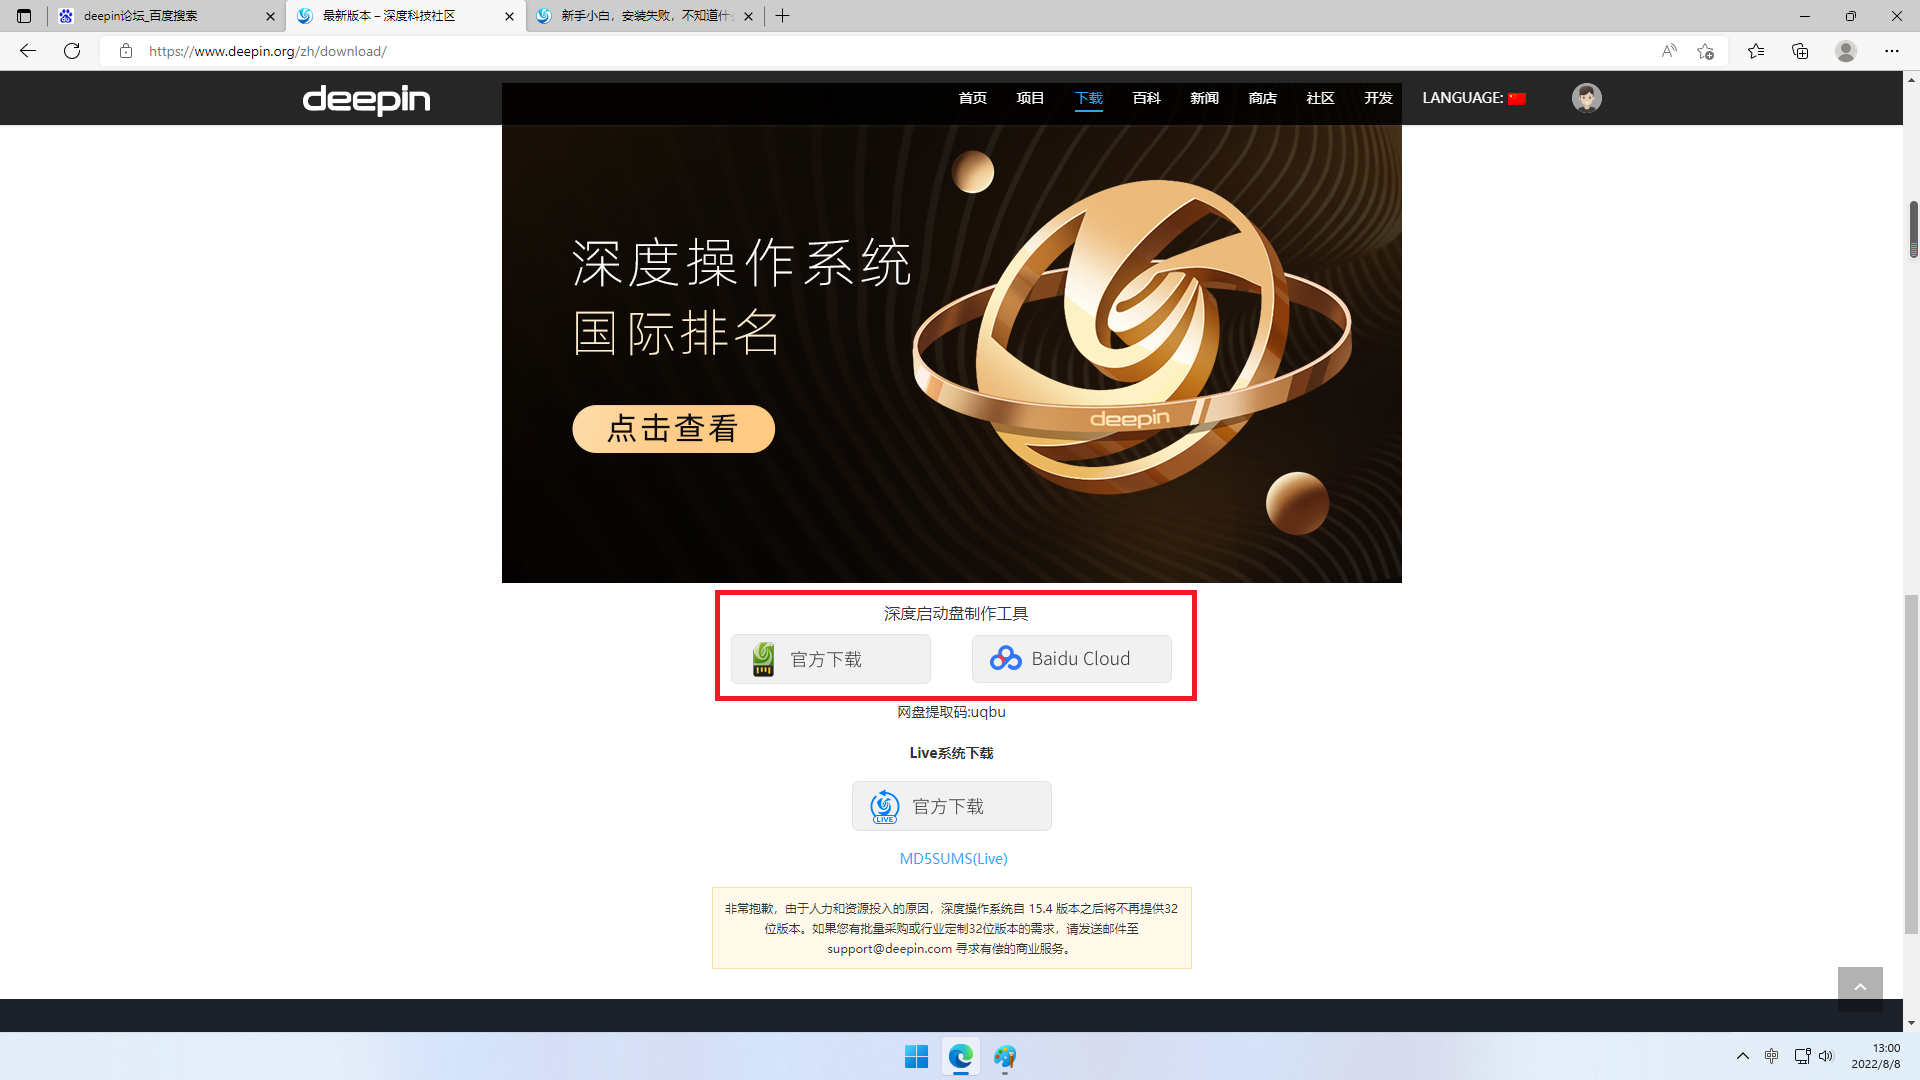Add page to favorites star icon
This screenshot has height=1080, width=1920.
1705,51
